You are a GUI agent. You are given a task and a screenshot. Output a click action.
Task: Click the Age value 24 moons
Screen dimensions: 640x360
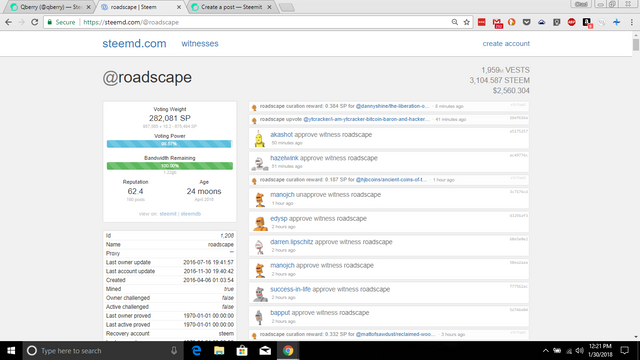pos(204,191)
